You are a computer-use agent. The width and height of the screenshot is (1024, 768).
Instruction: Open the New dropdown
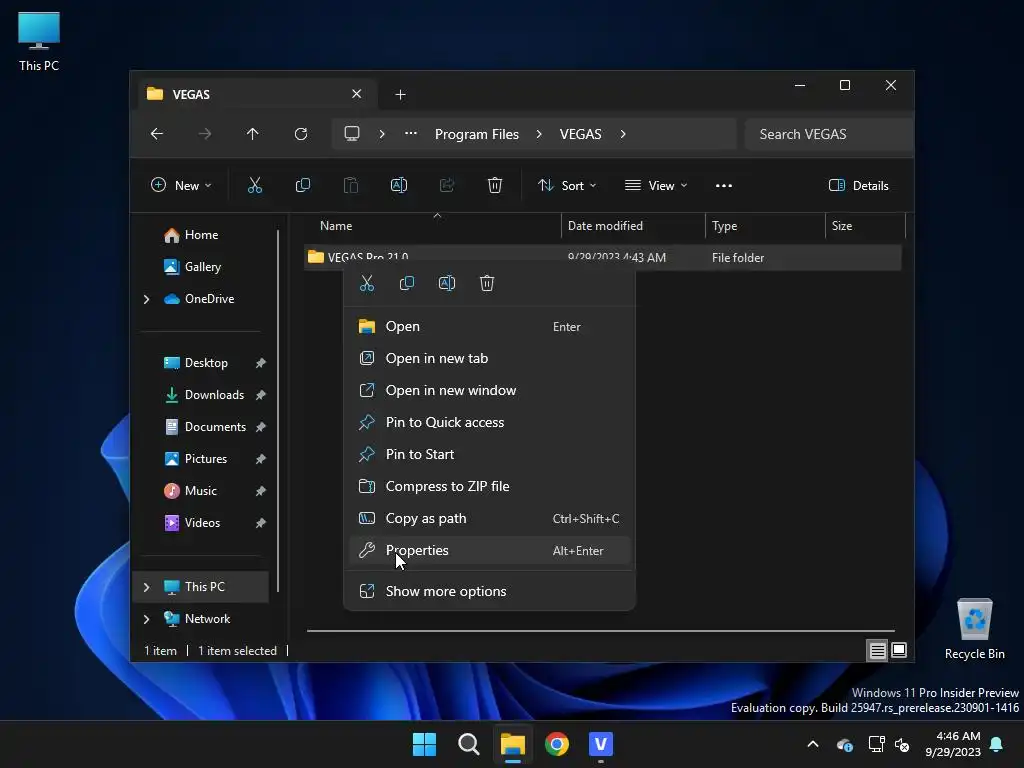coord(182,185)
